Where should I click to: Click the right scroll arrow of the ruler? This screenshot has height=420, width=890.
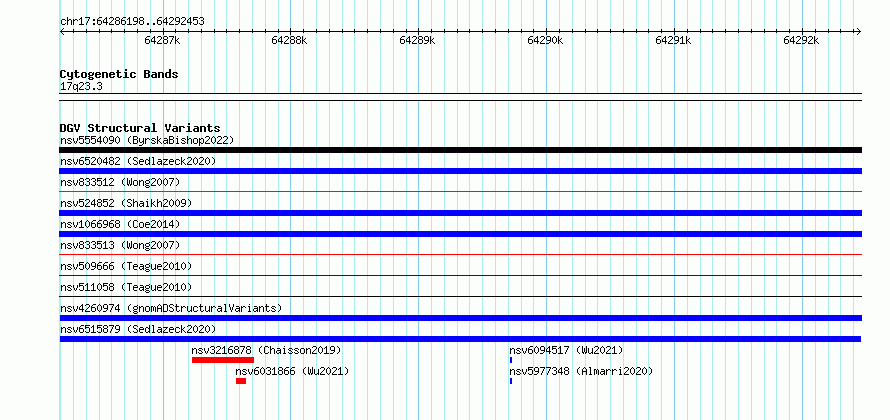click(x=858, y=32)
